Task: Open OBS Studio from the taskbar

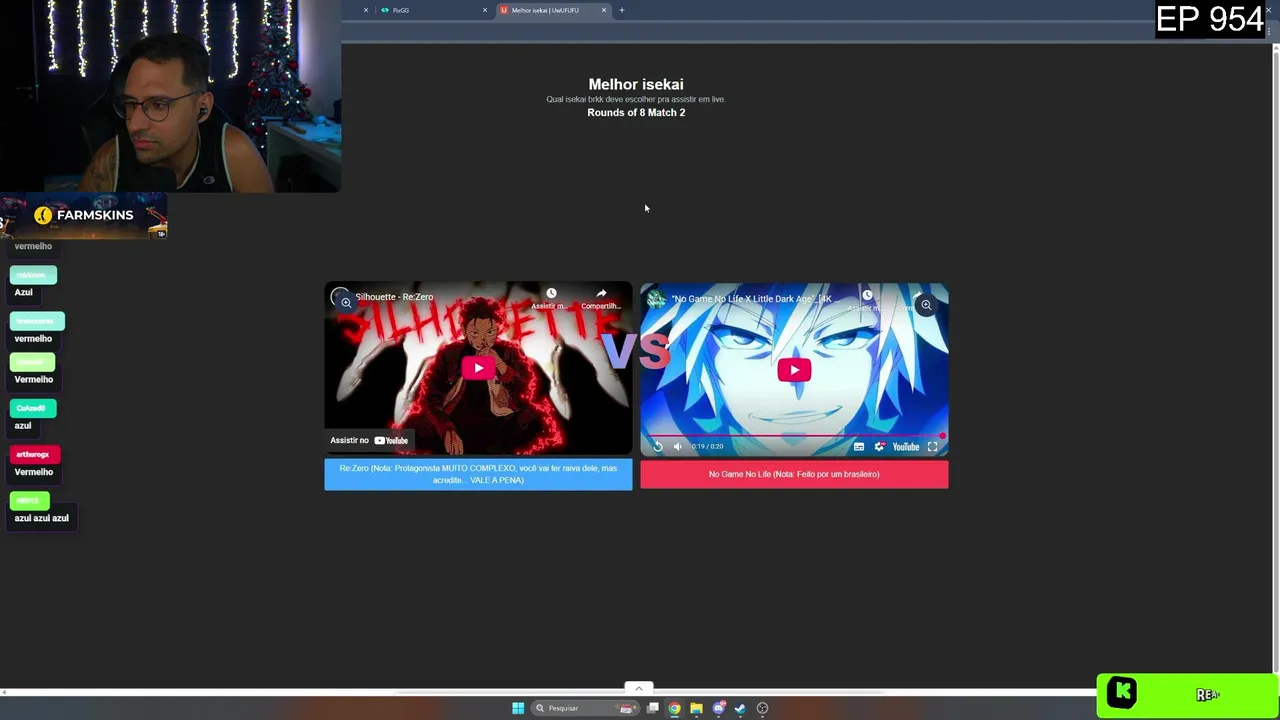Action: coord(762,708)
